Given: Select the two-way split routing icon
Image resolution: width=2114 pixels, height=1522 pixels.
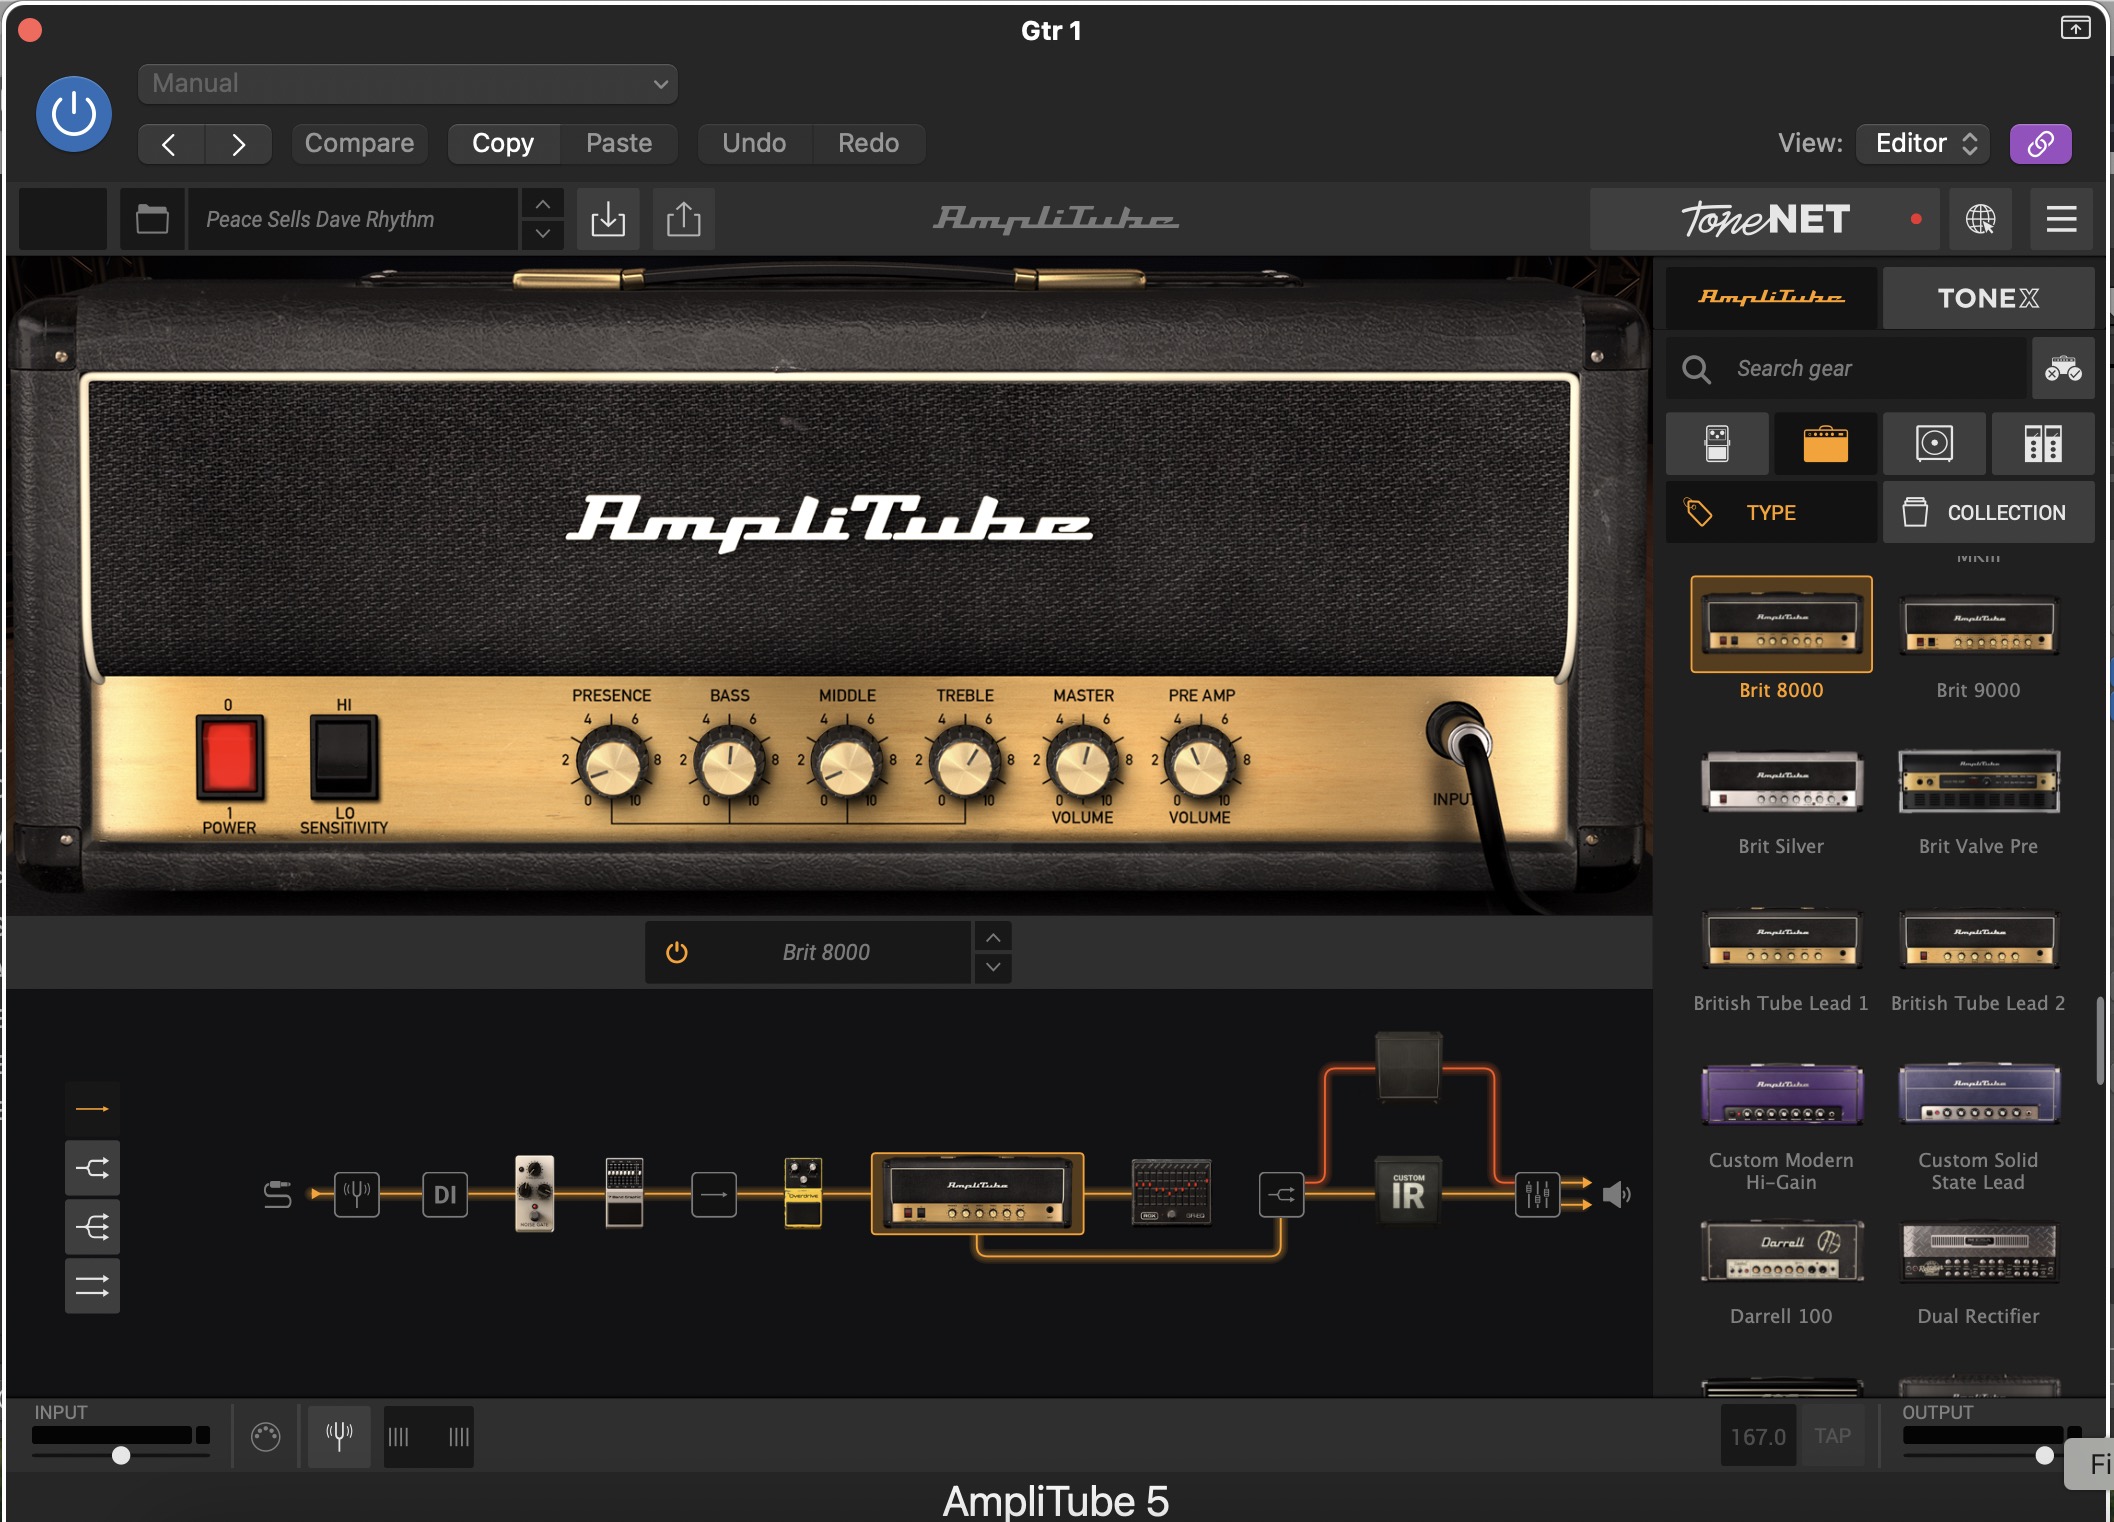Looking at the screenshot, I should [x=92, y=1168].
